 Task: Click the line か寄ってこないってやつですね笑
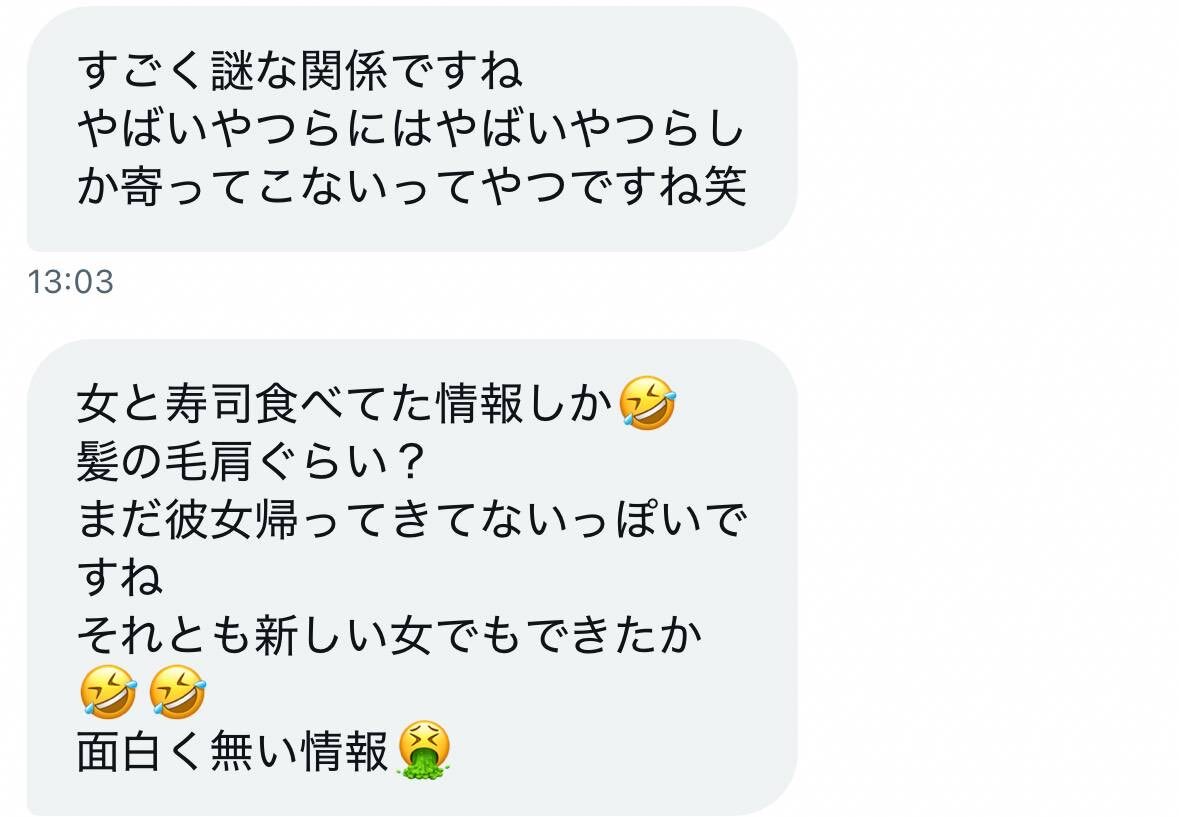pos(412,186)
